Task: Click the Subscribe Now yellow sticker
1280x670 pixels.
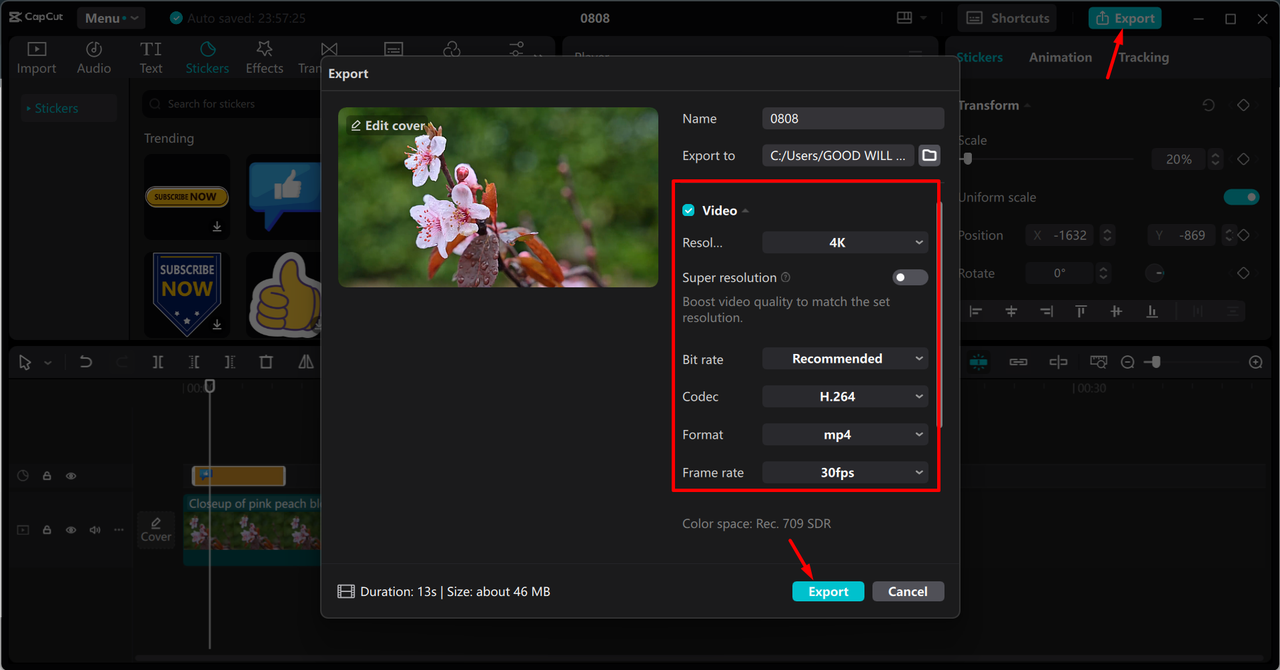Action: click(x=187, y=197)
